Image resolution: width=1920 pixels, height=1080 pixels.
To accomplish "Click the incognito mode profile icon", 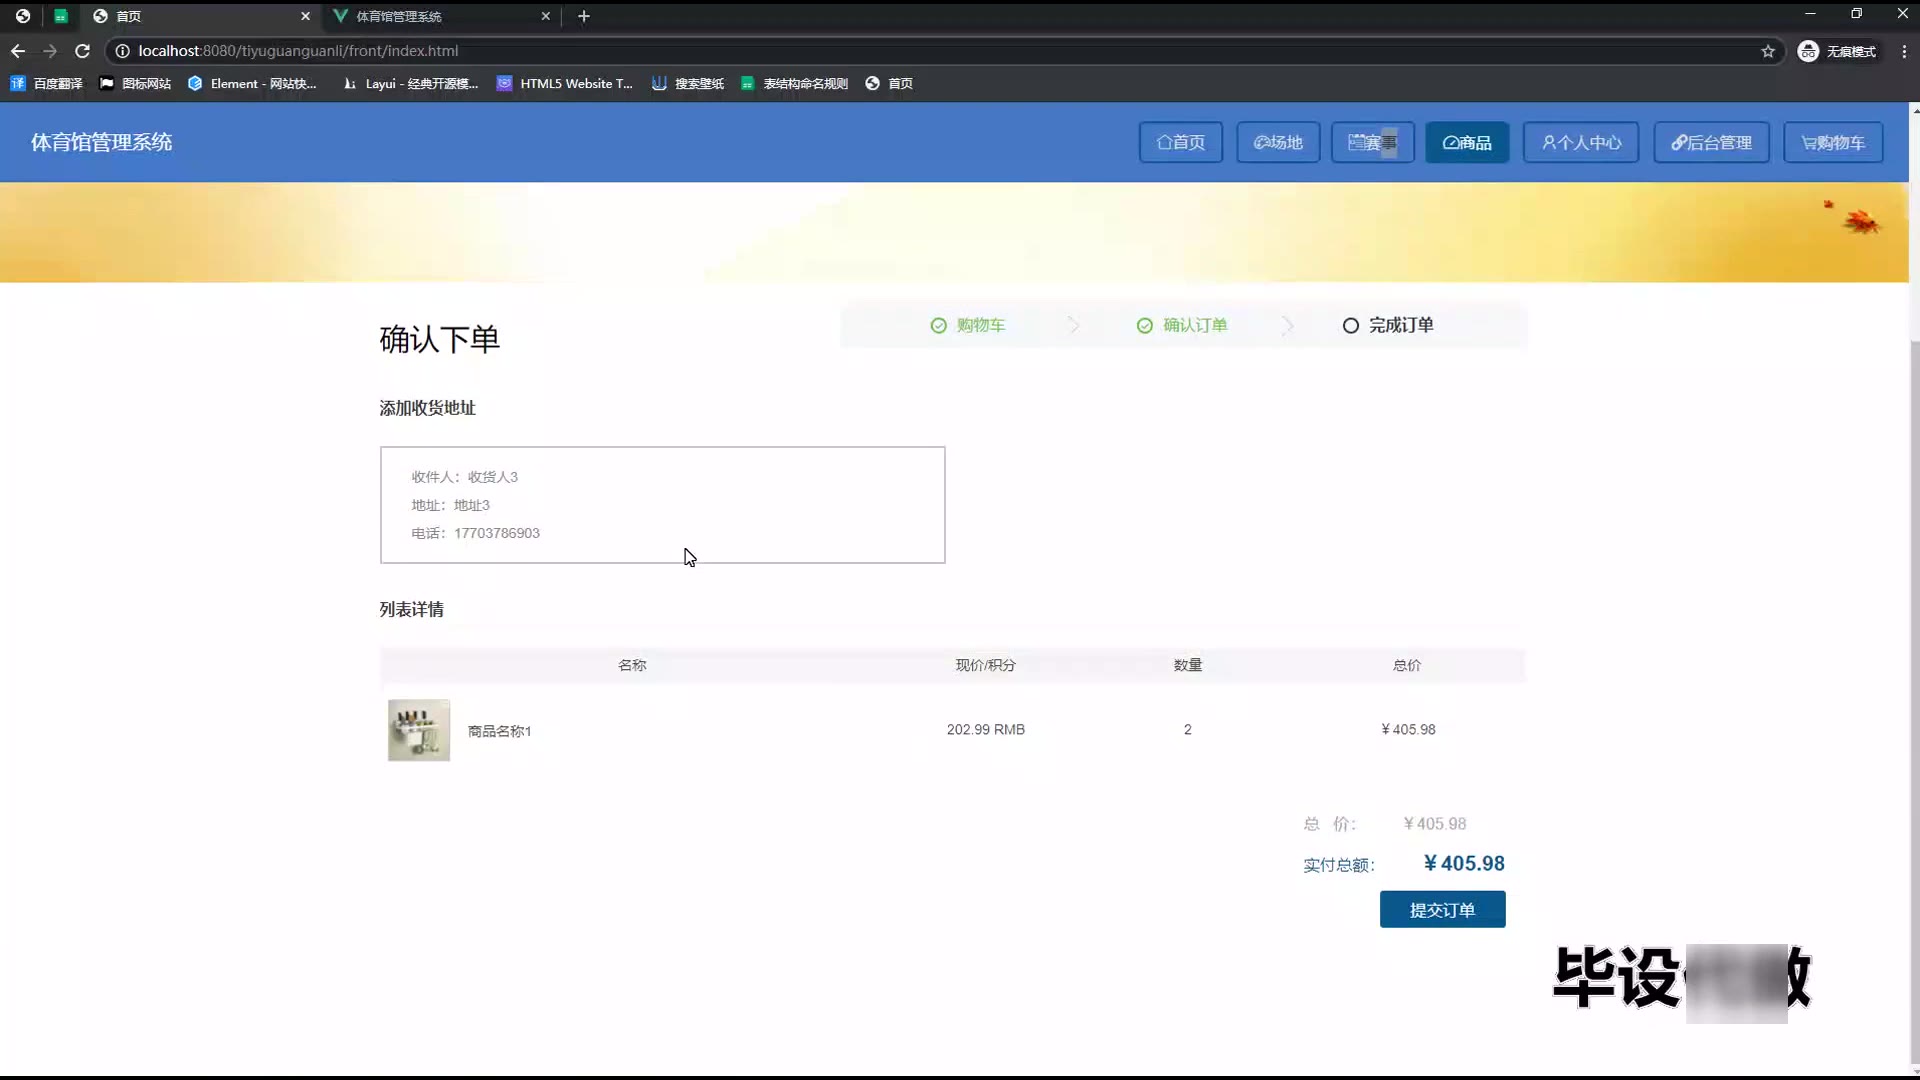I will (1808, 51).
